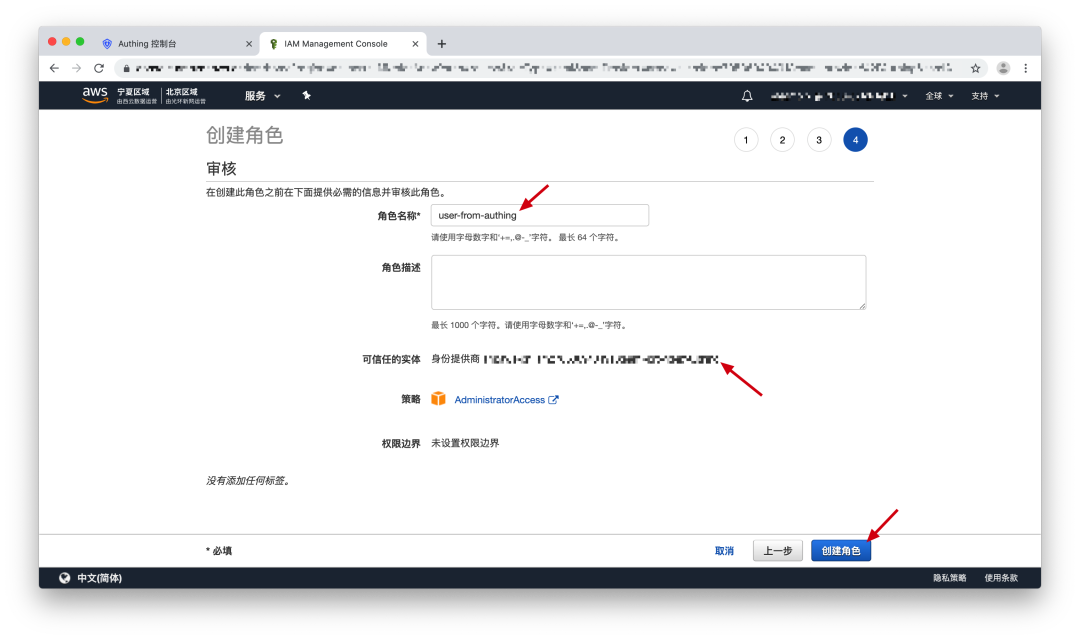1080x640 pixels.
Task: Expand the 服务 services dropdown
Action: (x=262, y=96)
